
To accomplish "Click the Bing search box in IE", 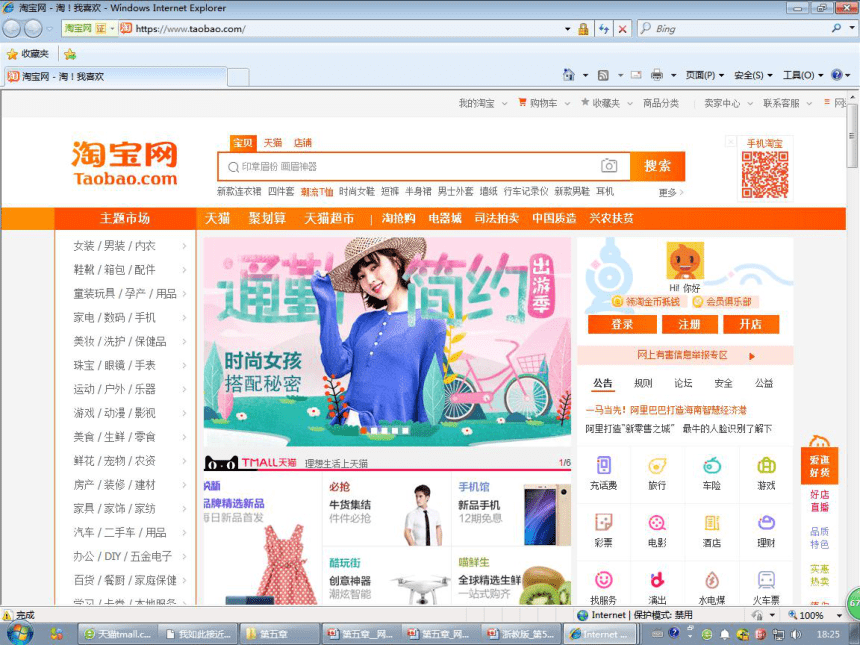I will click(x=739, y=29).
